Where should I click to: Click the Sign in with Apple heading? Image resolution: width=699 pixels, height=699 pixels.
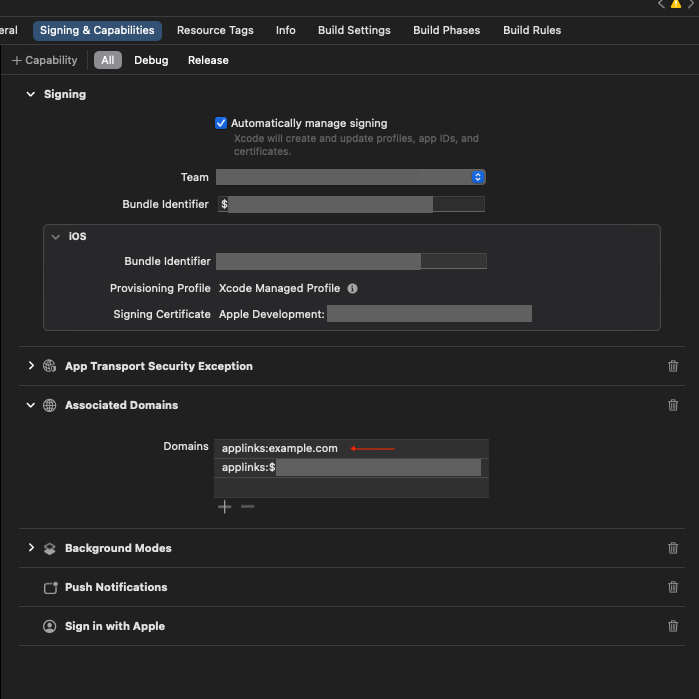click(115, 626)
